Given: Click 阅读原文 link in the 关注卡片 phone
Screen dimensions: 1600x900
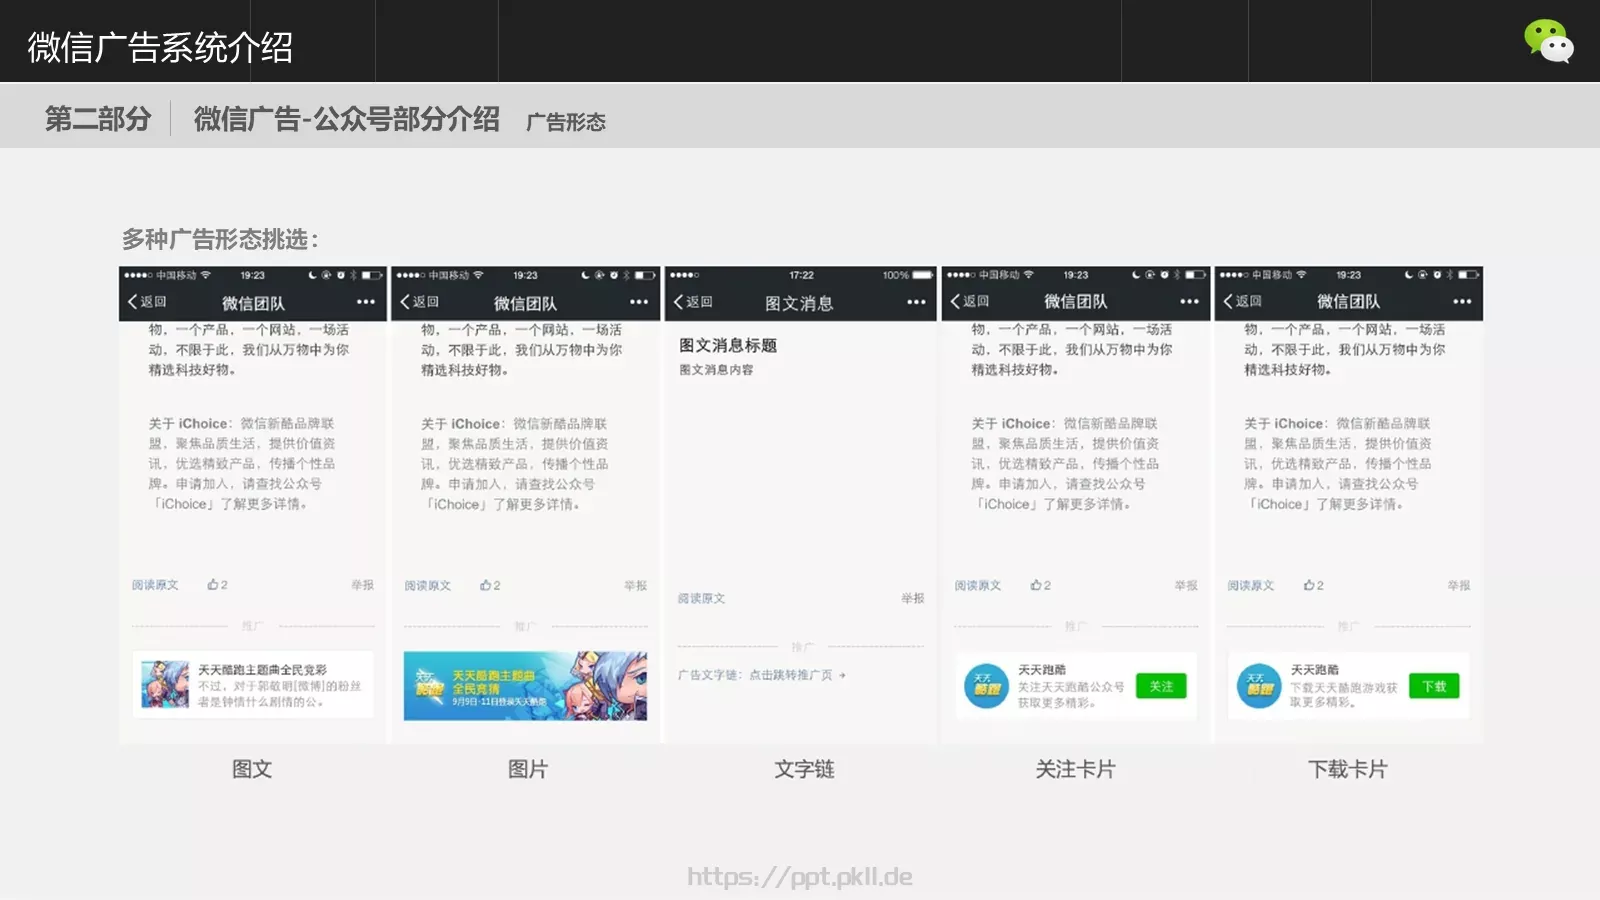Looking at the screenshot, I should point(978,585).
